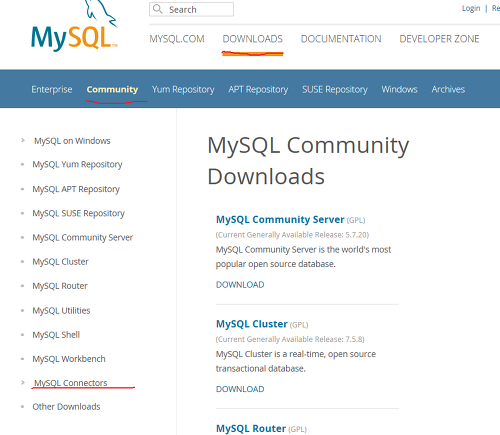Open the DOWNLOADS top menu
This screenshot has height=435, width=500.
[x=253, y=39]
